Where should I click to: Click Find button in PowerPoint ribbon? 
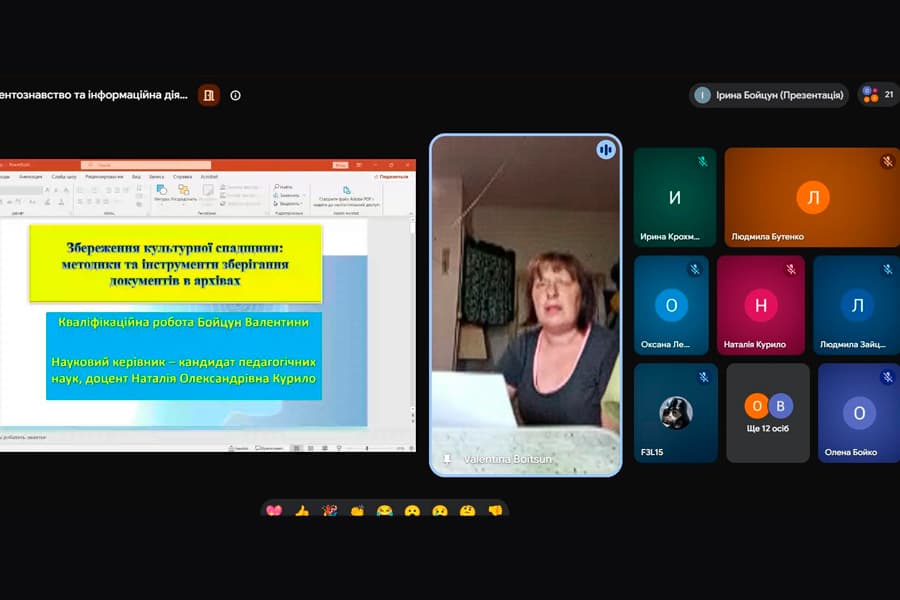click(x=284, y=187)
